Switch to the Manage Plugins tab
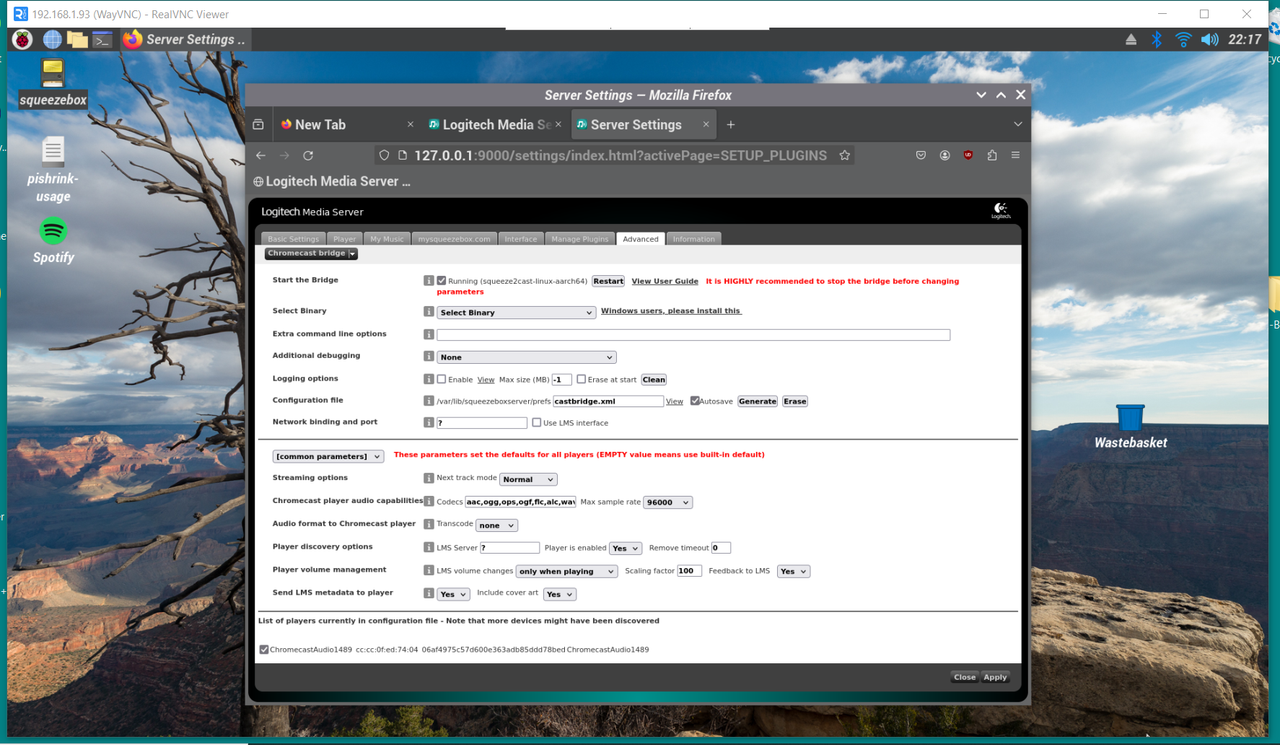 (x=580, y=239)
